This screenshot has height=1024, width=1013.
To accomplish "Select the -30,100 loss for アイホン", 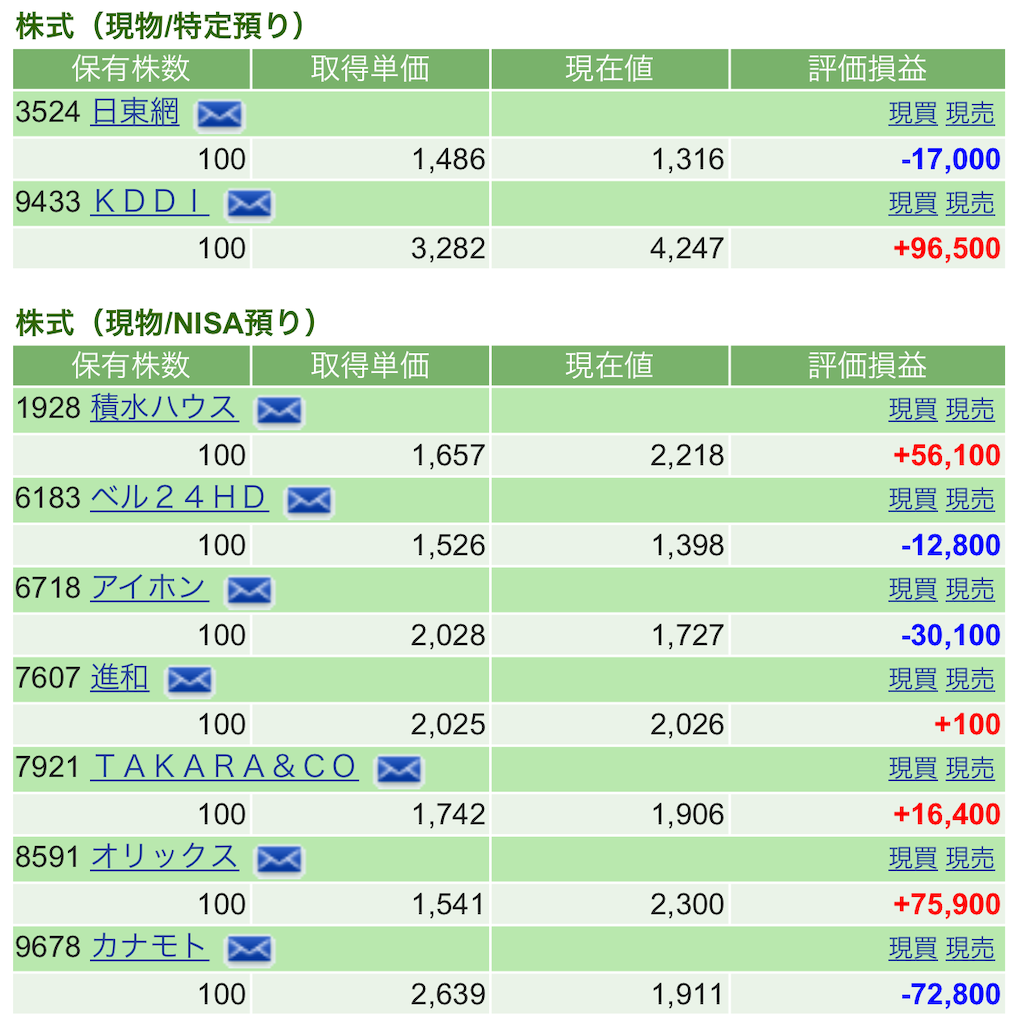I will point(950,635).
